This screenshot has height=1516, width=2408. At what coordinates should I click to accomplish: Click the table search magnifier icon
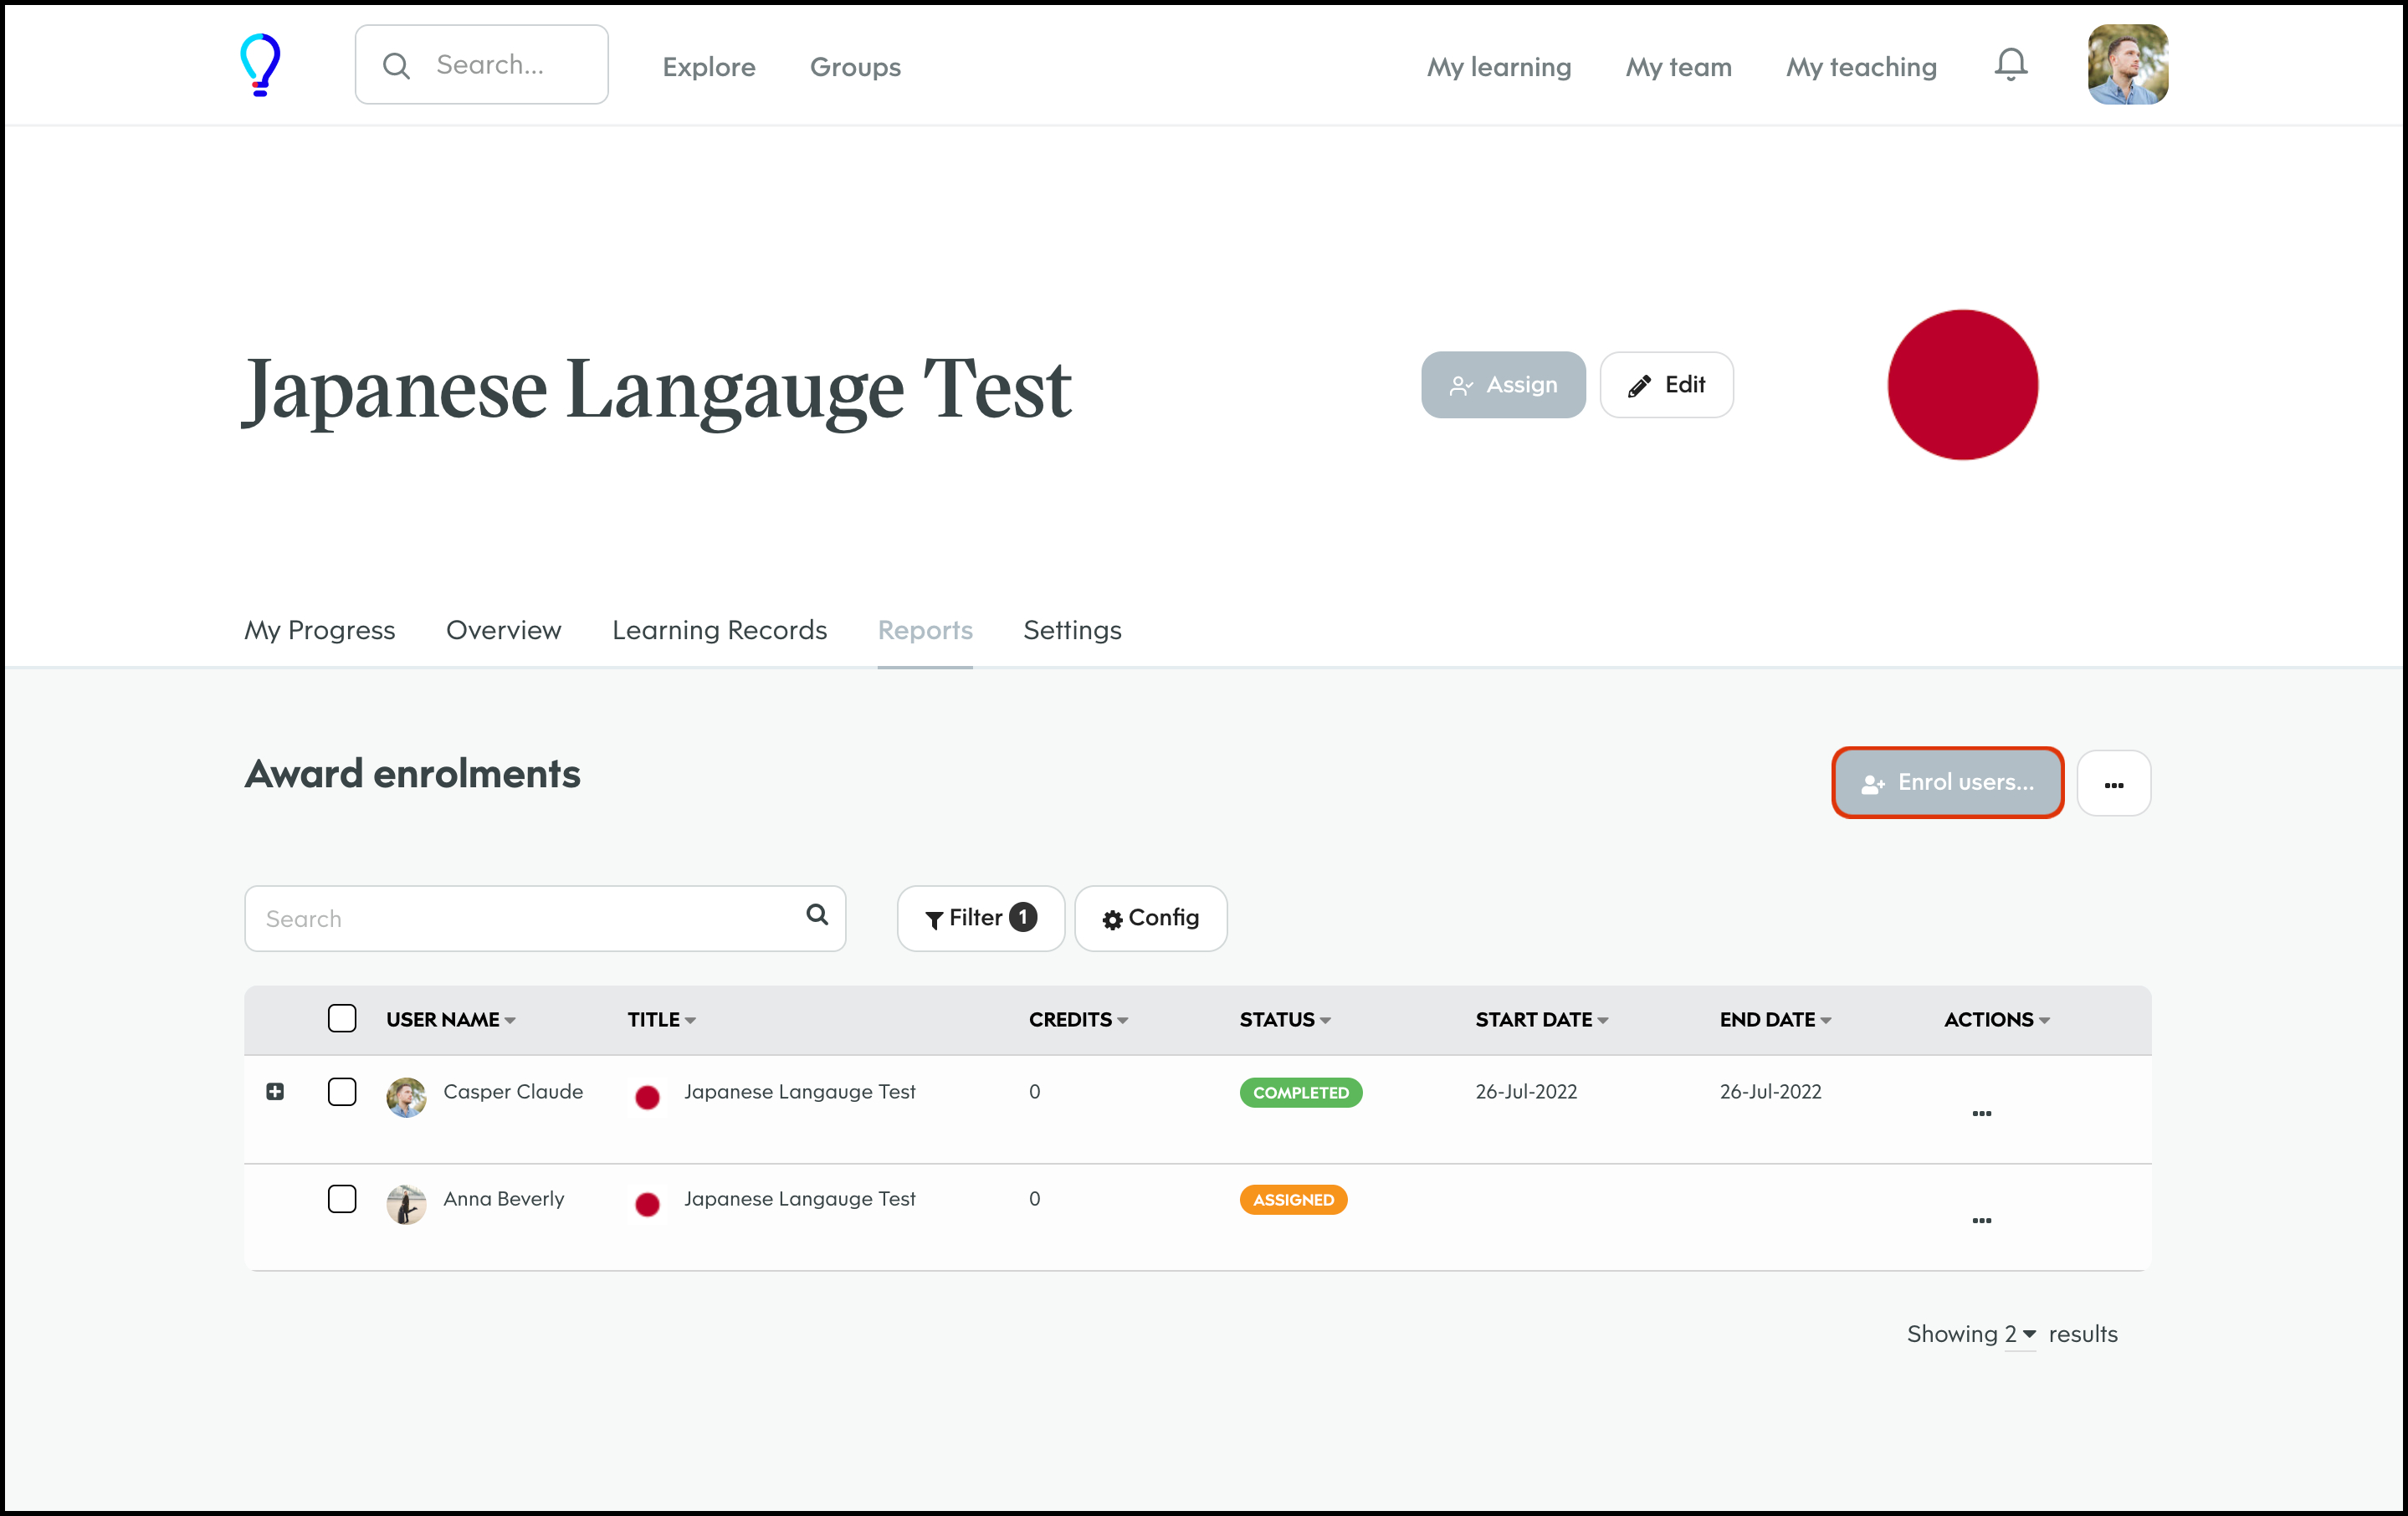(817, 915)
